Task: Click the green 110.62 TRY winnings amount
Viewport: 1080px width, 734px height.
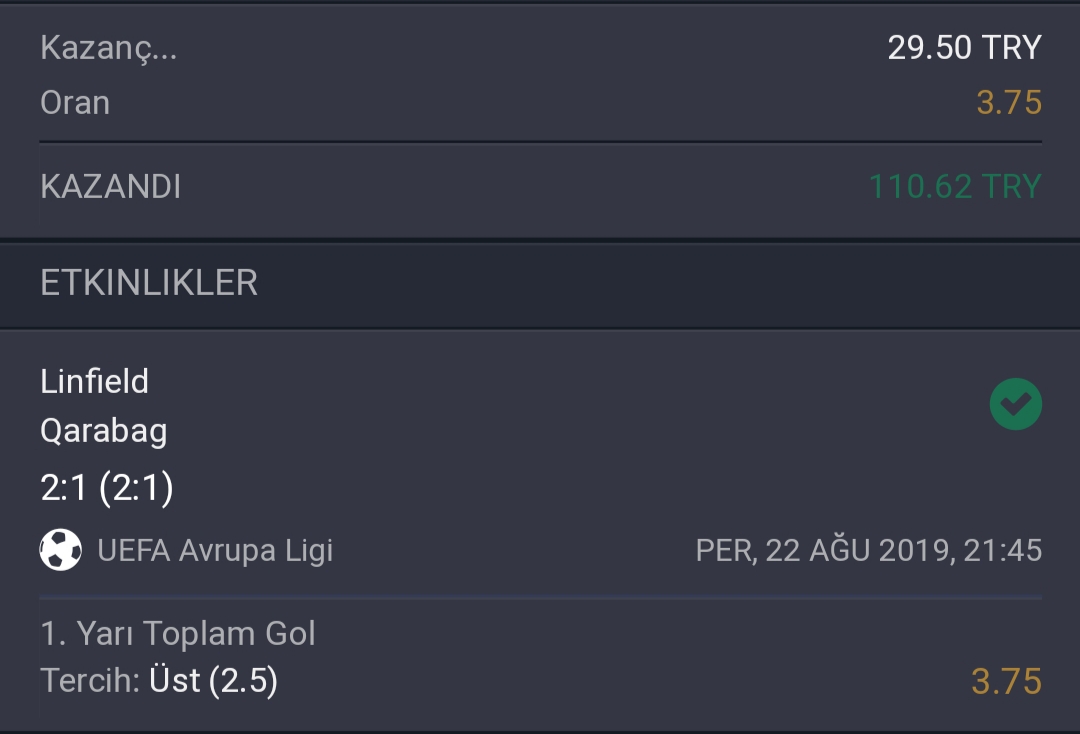Action: pos(955,187)
